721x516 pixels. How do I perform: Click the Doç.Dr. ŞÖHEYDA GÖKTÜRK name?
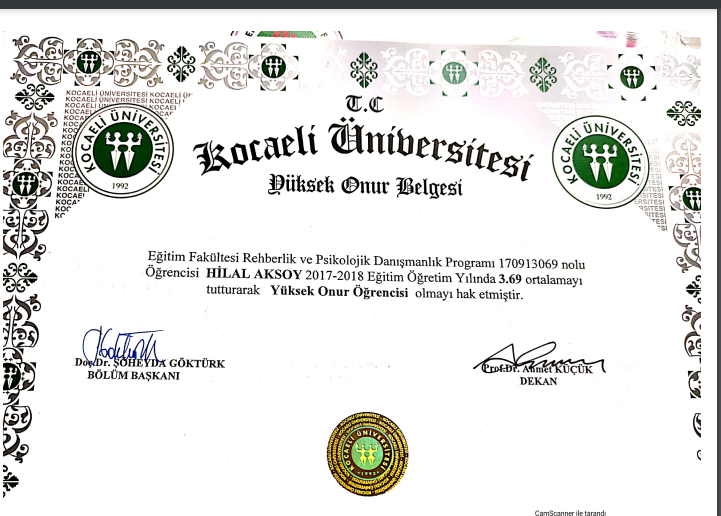tap(150, 363)
